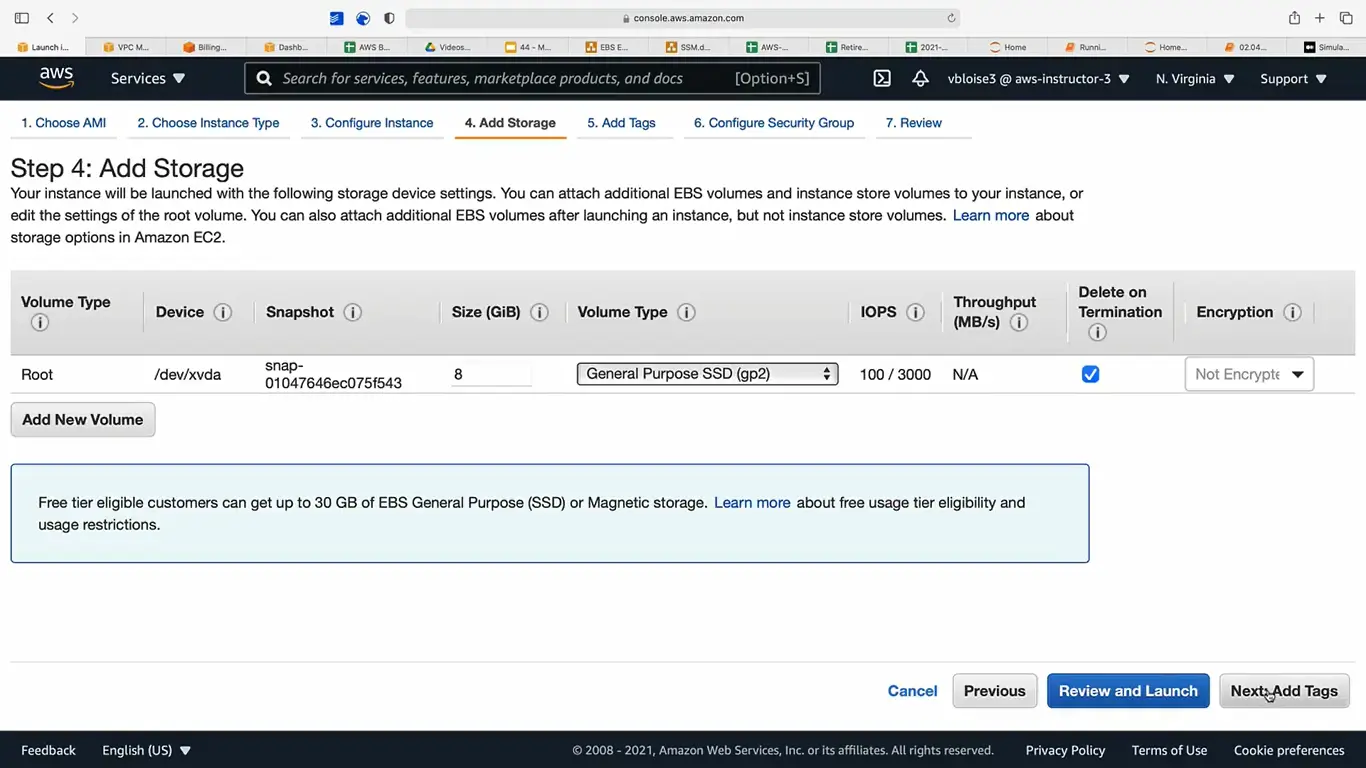This screenshot has width=1366, height=768.
Task: Open the Services dropdown menu
Action: [148, 78]
